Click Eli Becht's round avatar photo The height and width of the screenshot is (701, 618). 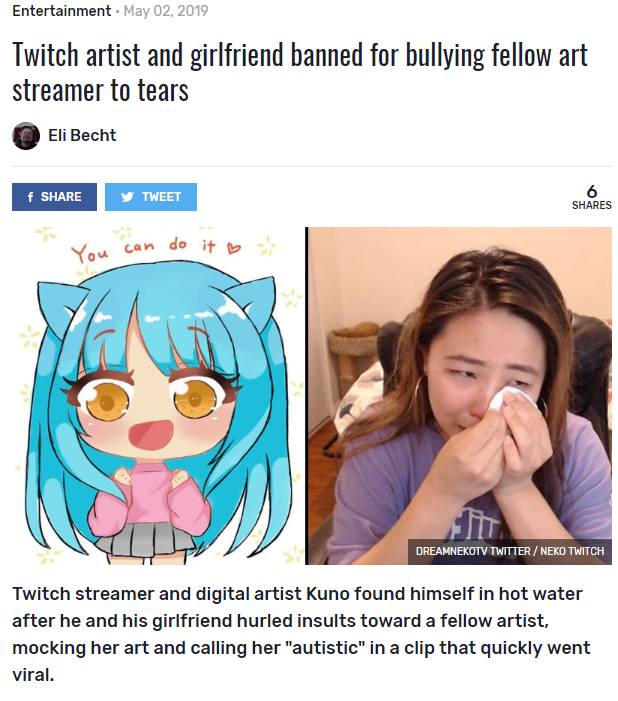point(26,135)
